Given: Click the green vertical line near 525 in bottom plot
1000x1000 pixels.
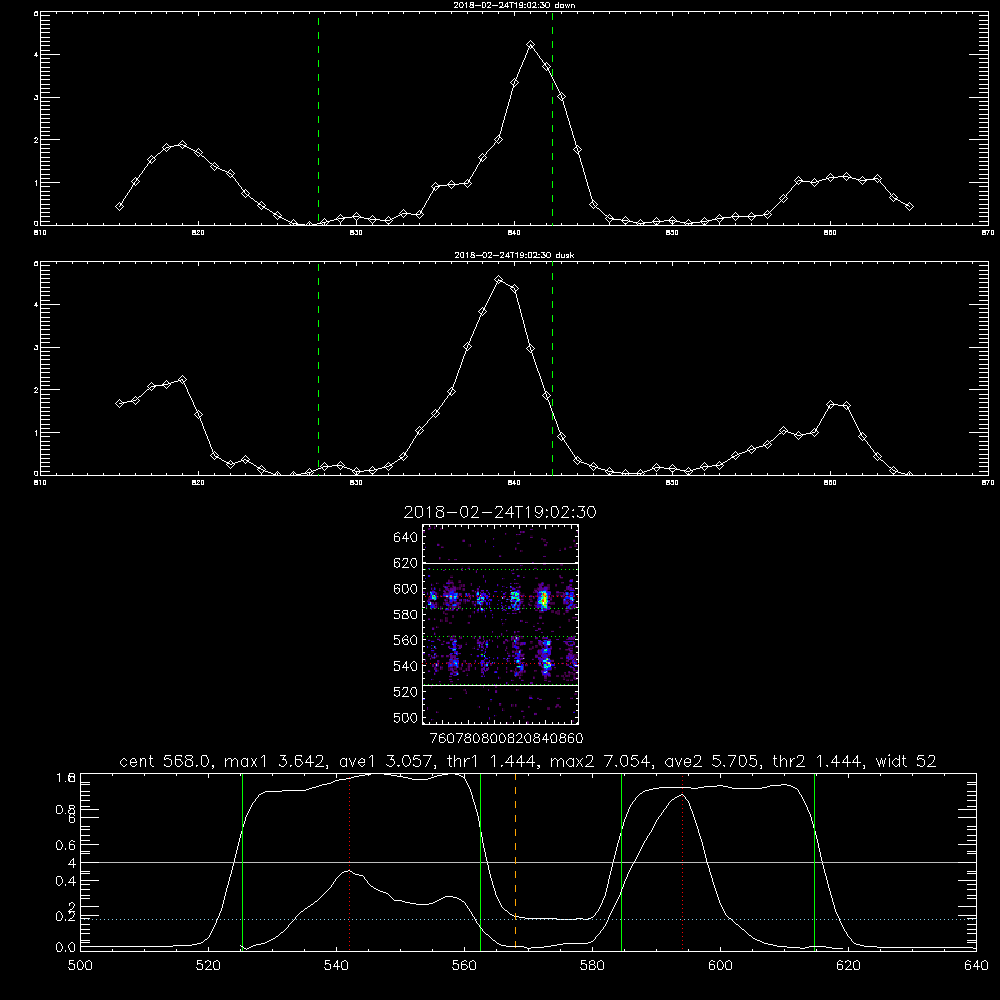Looking at the screenshot, I should click(242, 860).
